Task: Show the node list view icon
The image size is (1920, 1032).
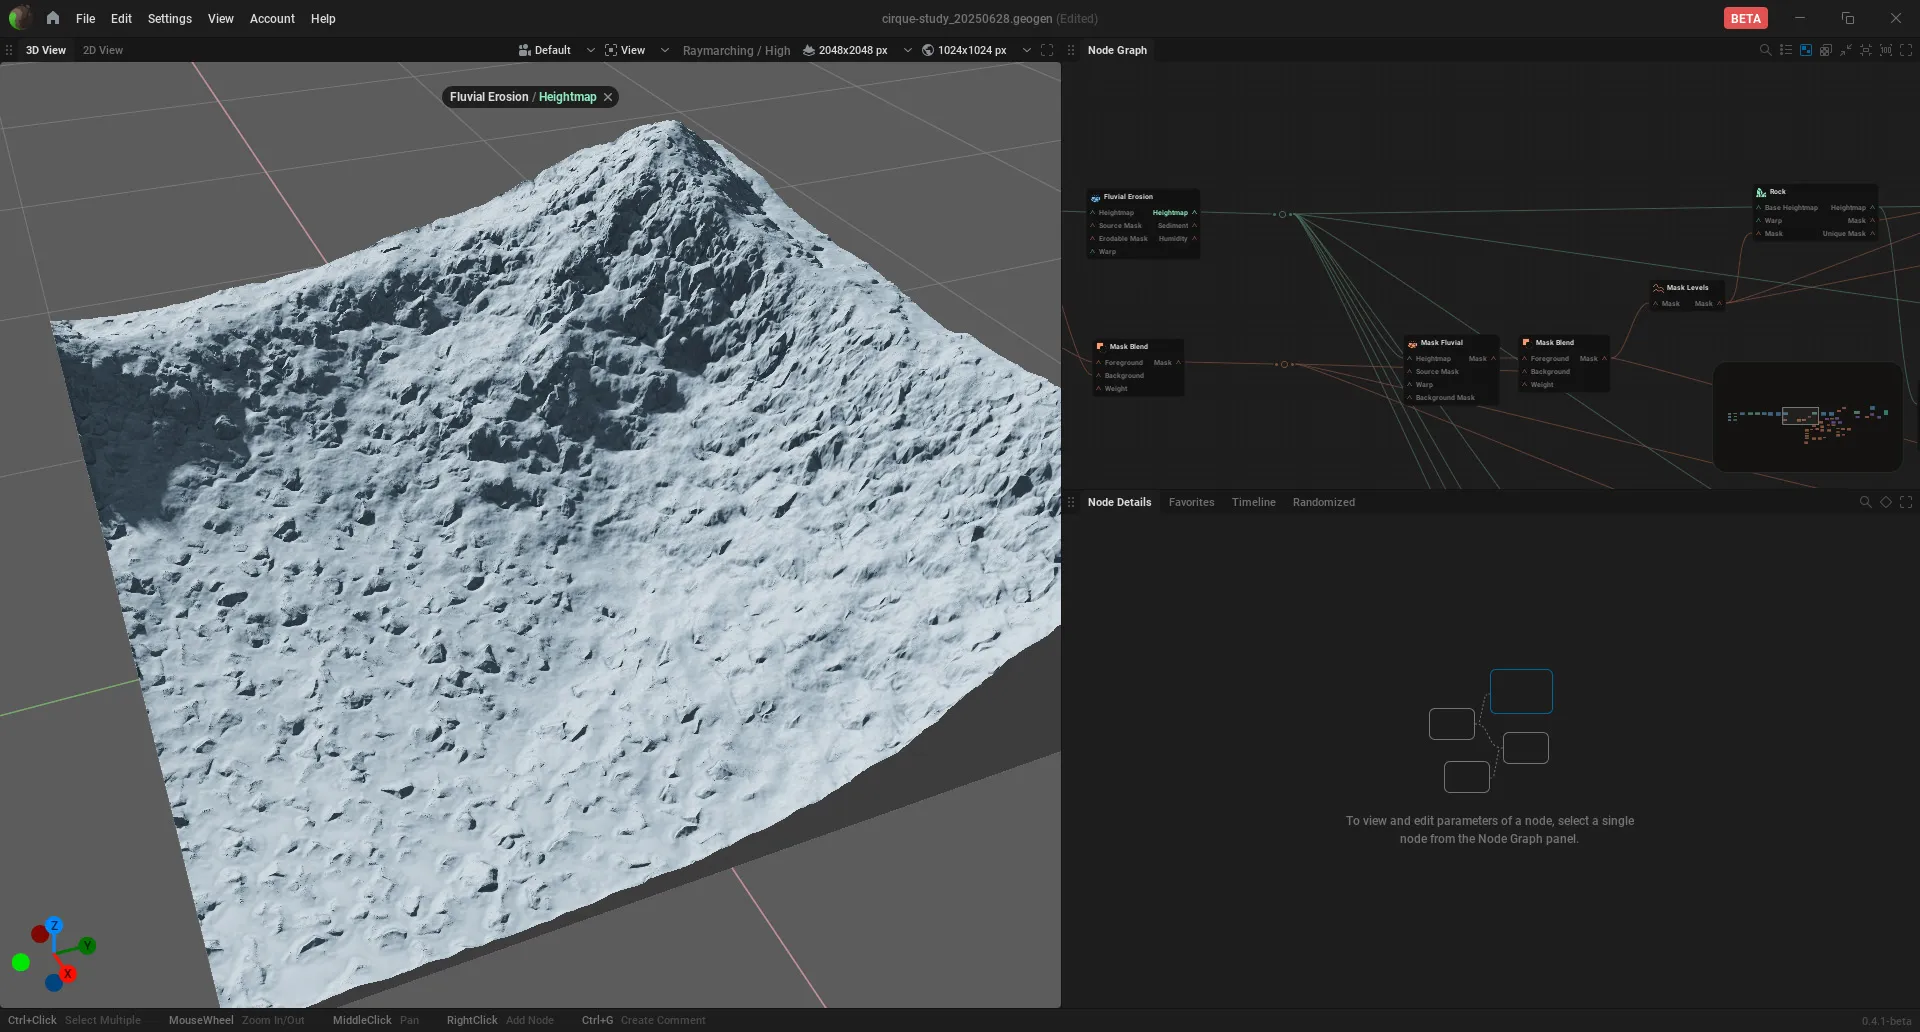Action: point(1785,50)
